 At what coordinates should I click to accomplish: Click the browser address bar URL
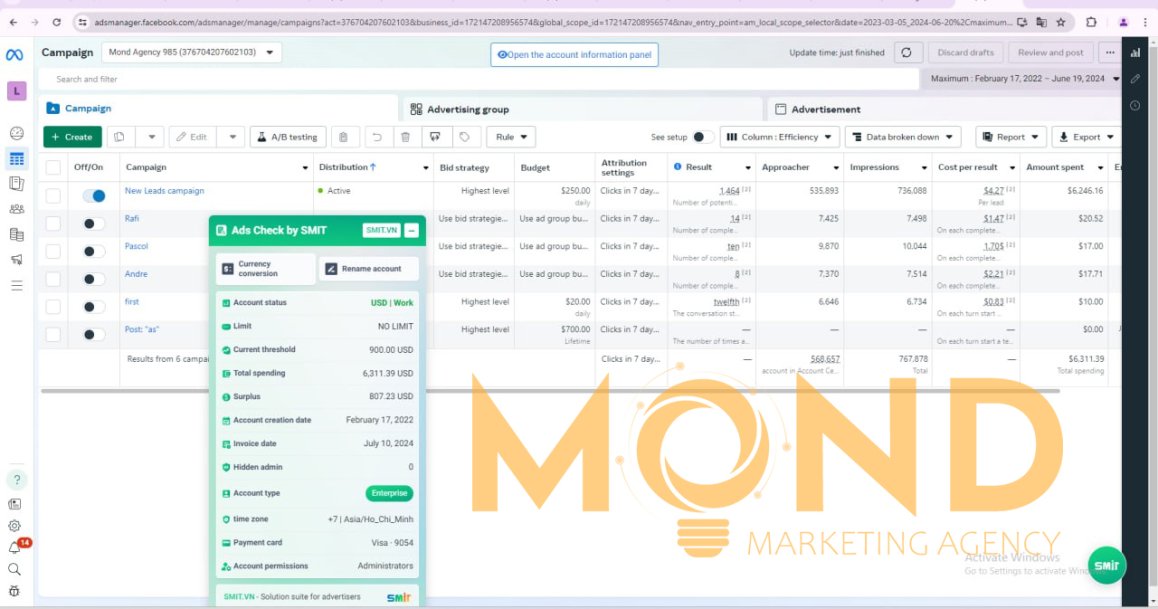[x=553, y=22]
